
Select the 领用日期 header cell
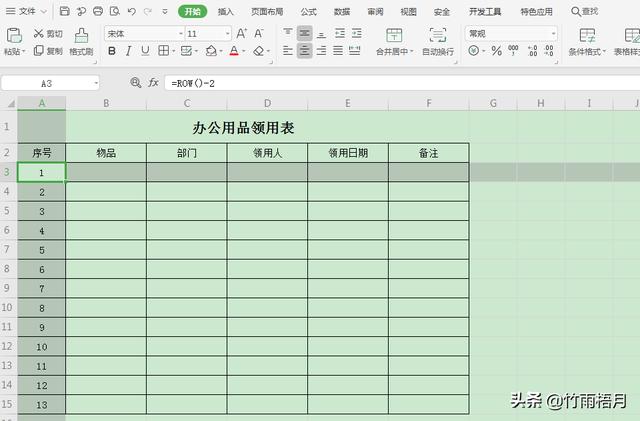pos(348,153)
